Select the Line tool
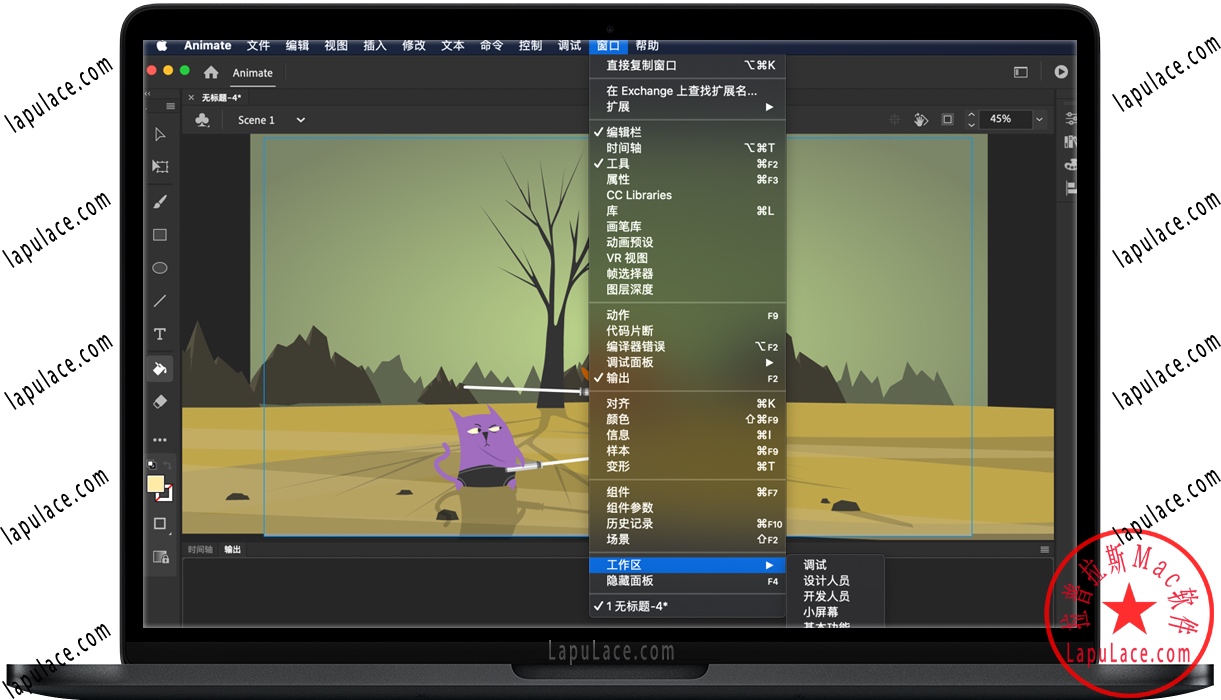Viewport: 1221px width, 700px height. pos(160,300)
